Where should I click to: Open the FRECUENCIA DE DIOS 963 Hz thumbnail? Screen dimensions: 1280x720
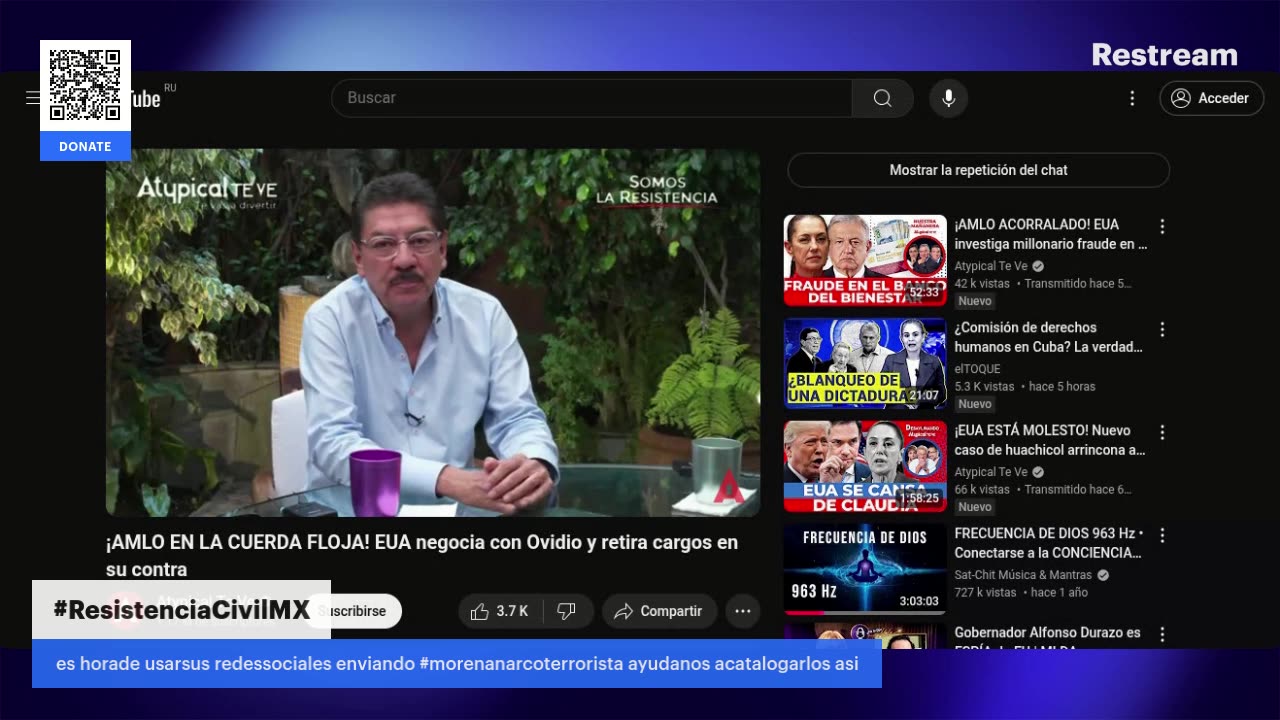click(865, 569)
